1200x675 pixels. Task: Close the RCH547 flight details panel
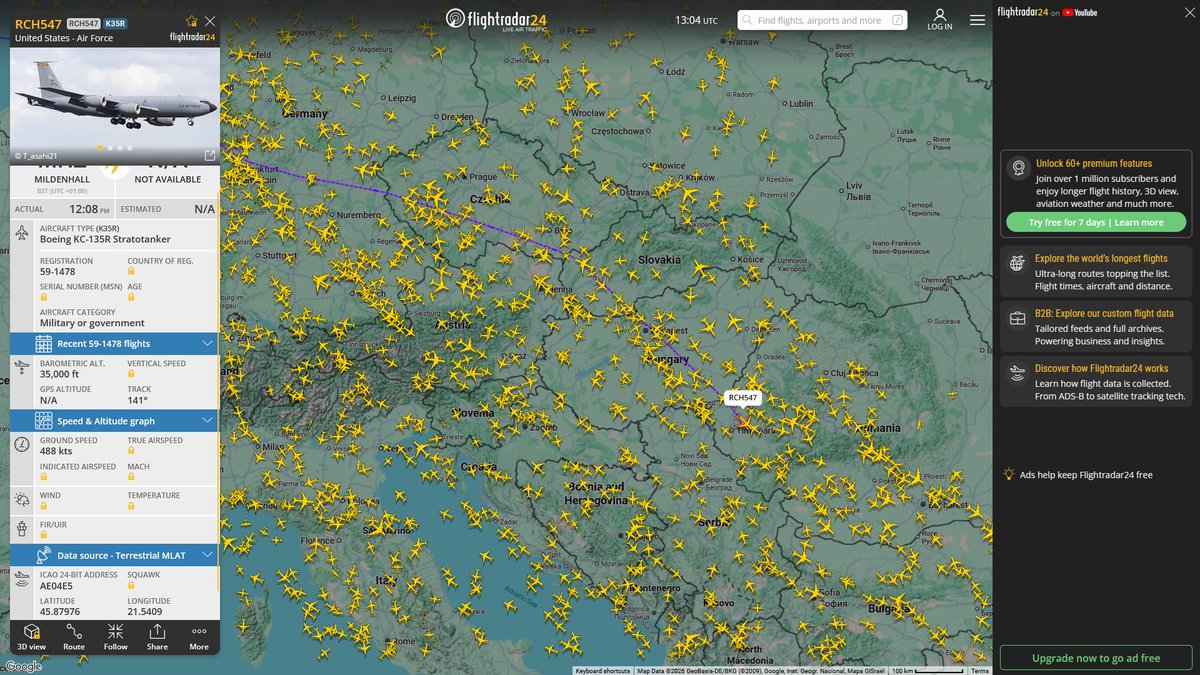click(209, 21)
